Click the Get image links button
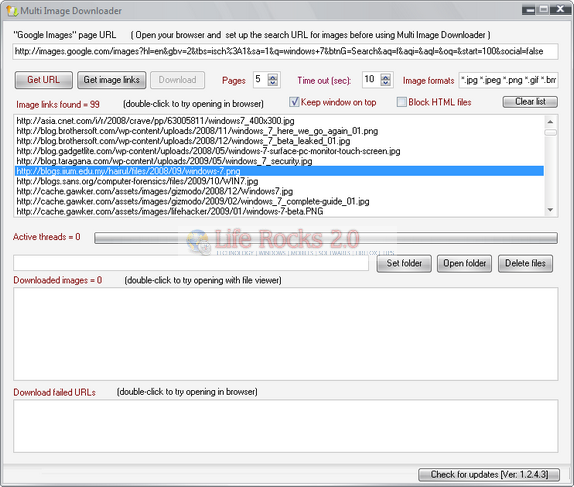The height and width of the screenshot is (487, 574). (x=111, y=80)
